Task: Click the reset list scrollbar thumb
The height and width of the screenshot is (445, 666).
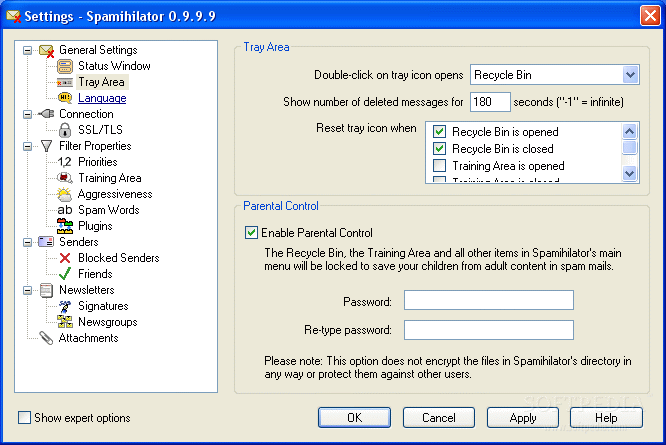Action: pyautogui.click(x=629, y=147)
